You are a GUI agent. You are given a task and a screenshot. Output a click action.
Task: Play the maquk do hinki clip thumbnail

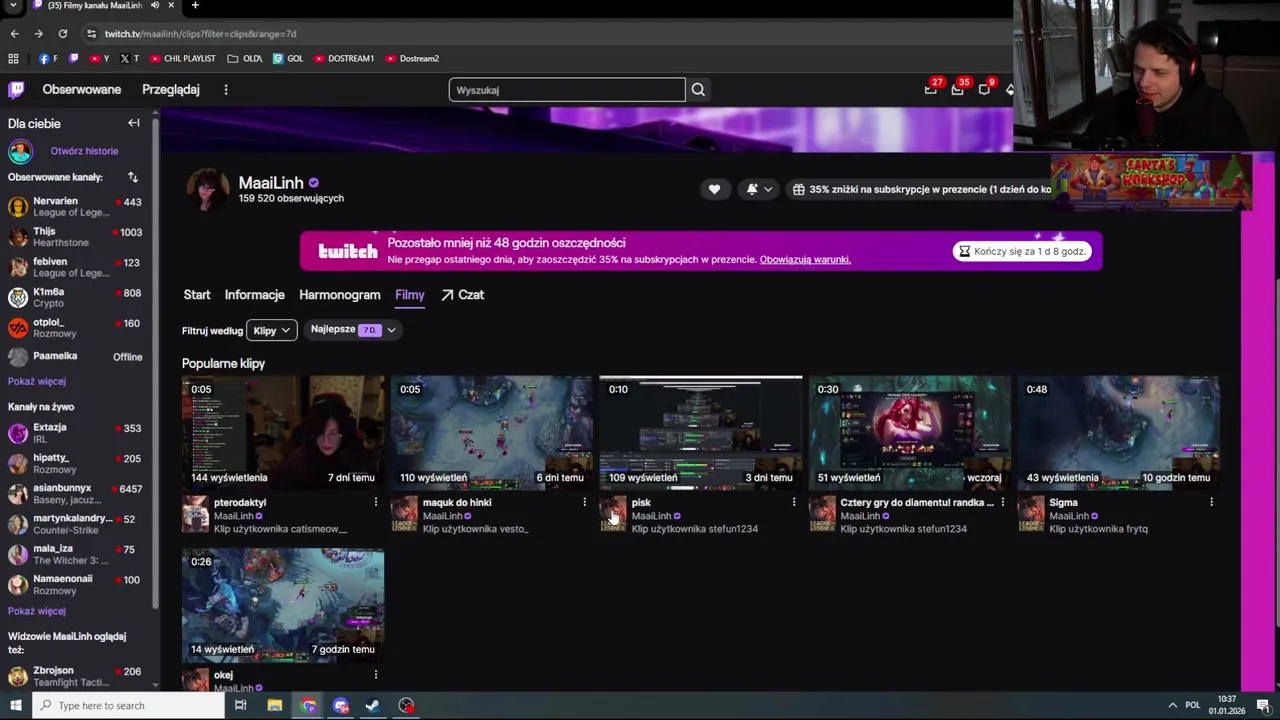(492, 433)
